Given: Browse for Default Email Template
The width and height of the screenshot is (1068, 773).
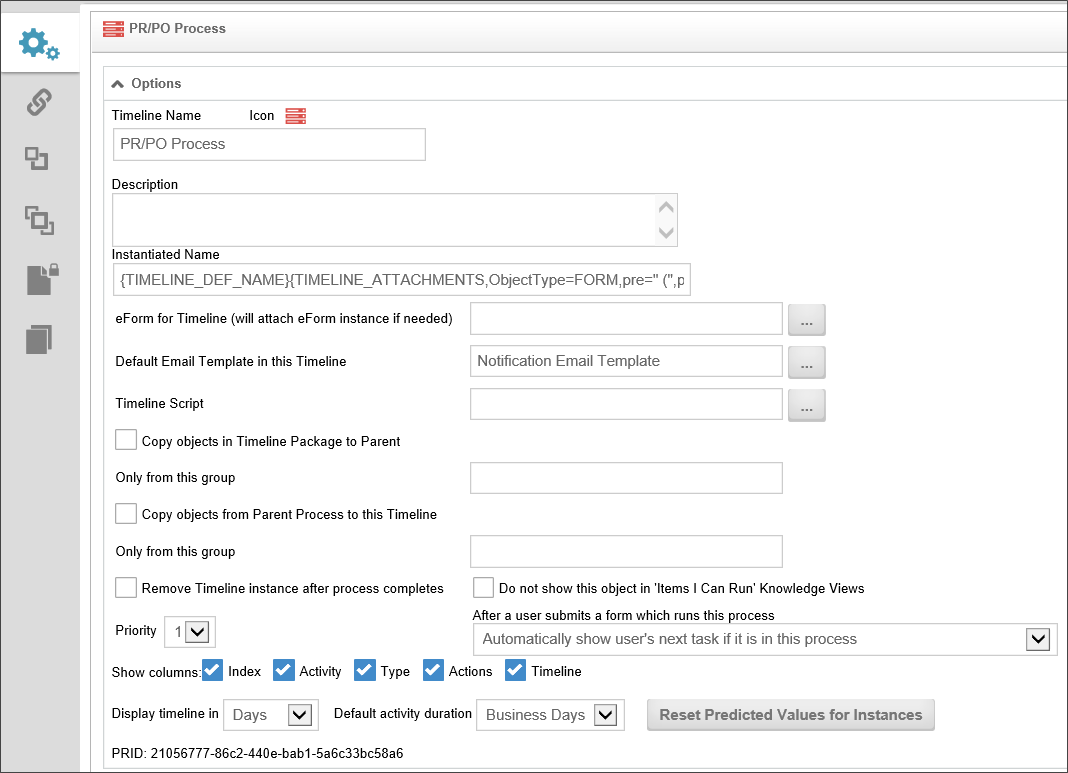Looking at the screenshot, I should coord(807,362).
